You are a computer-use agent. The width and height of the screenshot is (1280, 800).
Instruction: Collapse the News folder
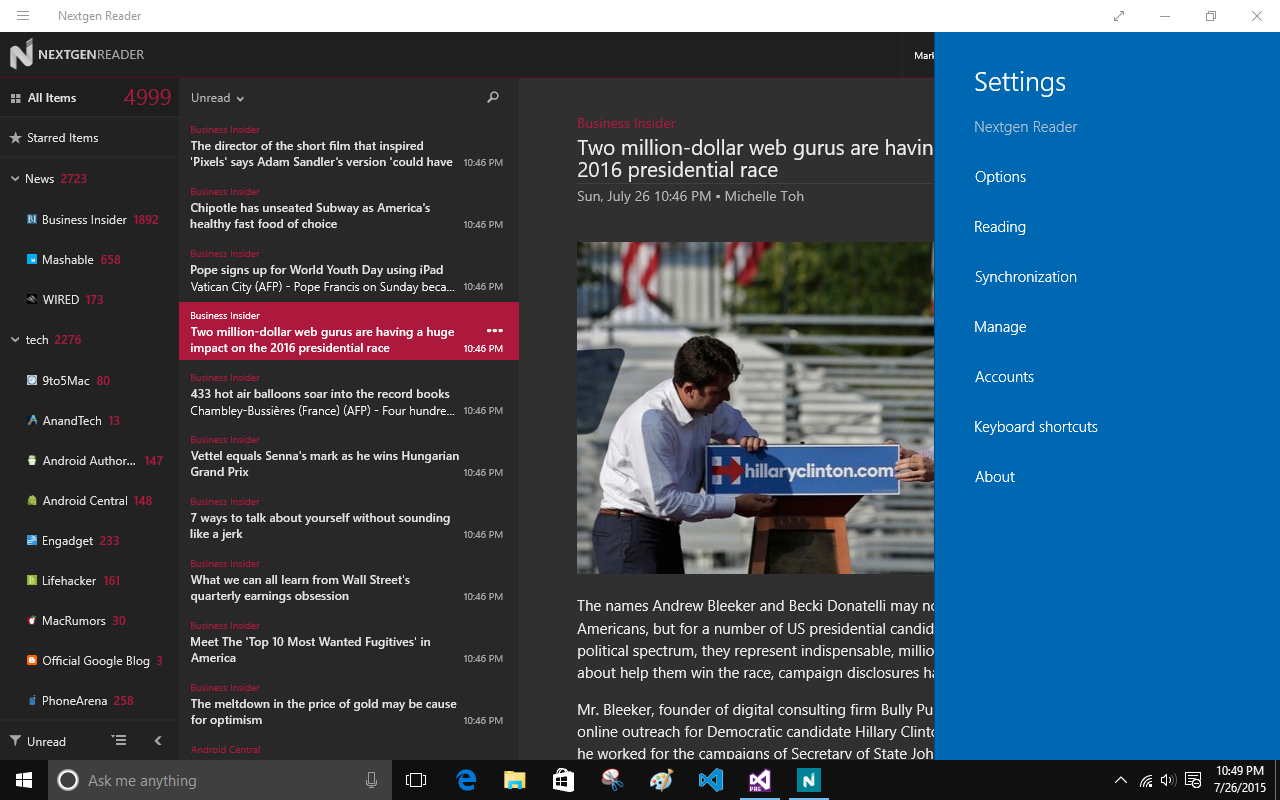(15, 179)
